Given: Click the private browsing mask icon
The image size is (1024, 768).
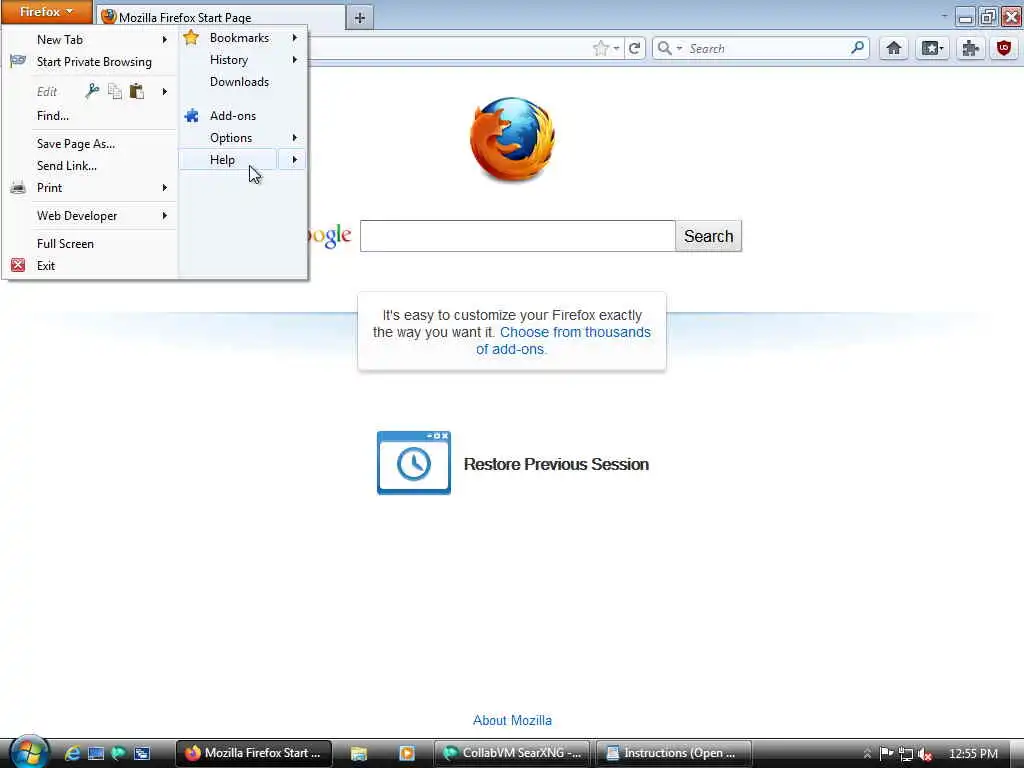Looking at the screenshot, I should tap(18, 61).
